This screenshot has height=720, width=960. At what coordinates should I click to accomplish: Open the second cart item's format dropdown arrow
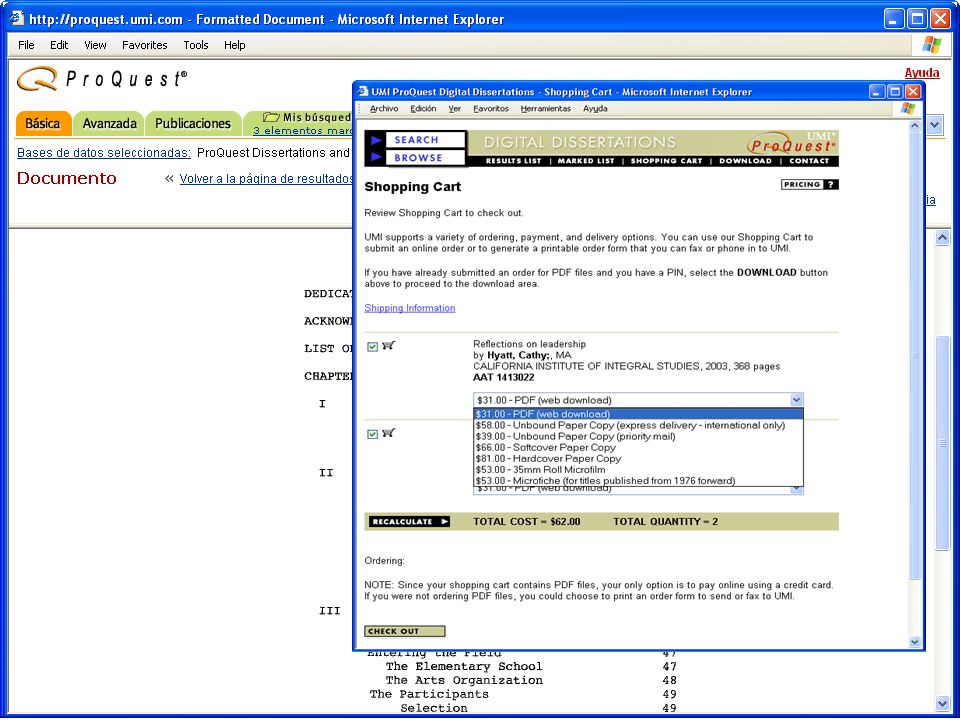pyautogui.click(x=796, y=489)
